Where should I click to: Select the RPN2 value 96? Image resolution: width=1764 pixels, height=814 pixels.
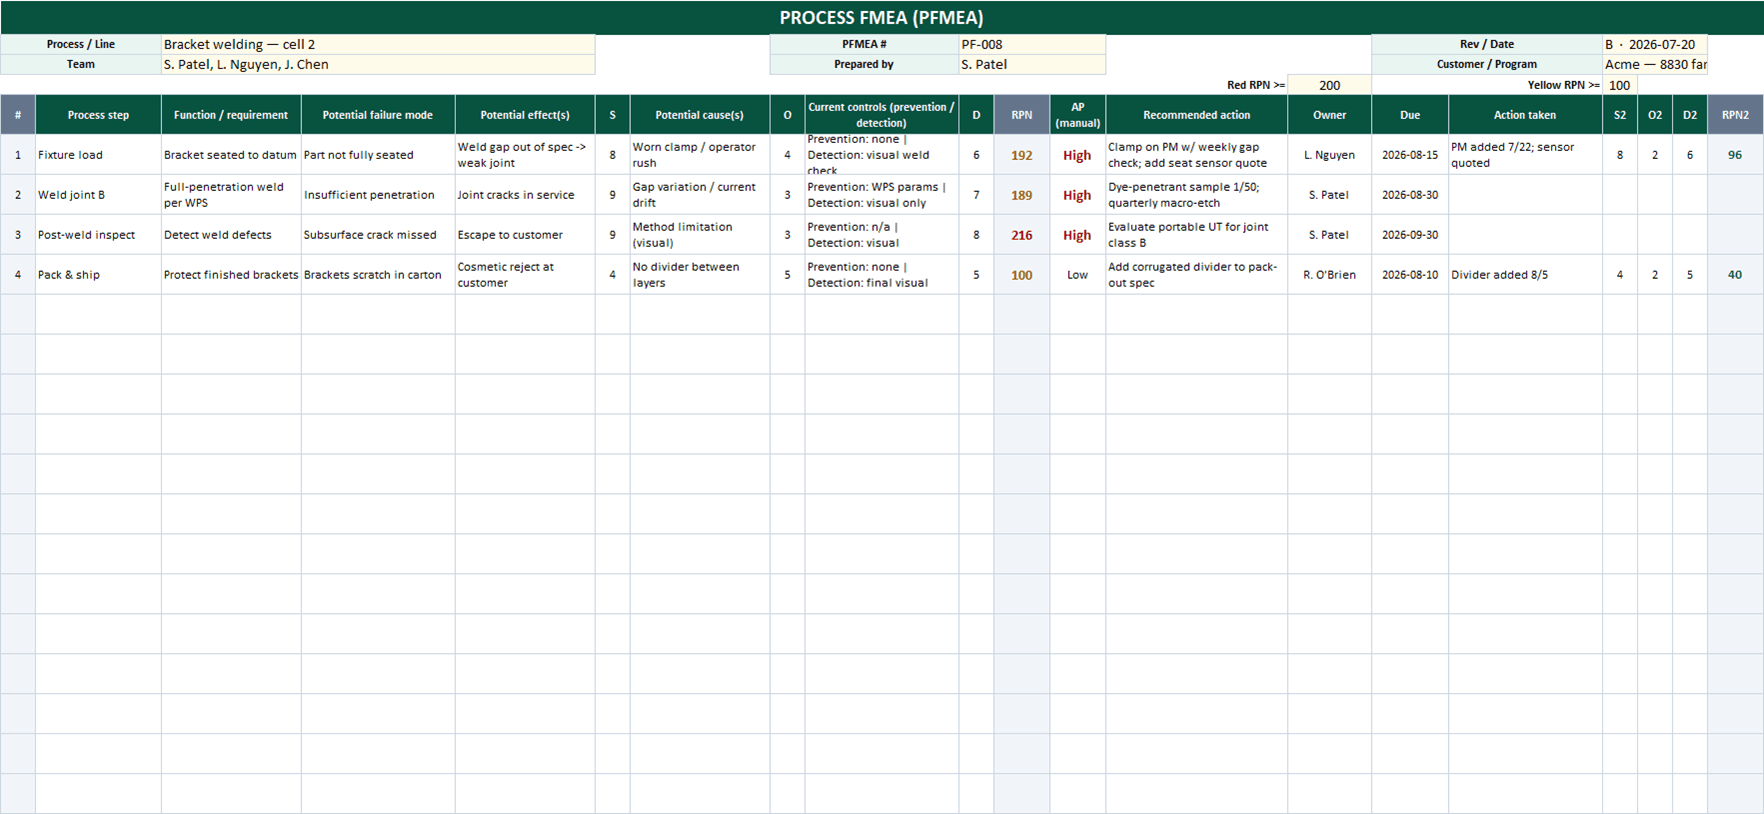coord(1735,155)
